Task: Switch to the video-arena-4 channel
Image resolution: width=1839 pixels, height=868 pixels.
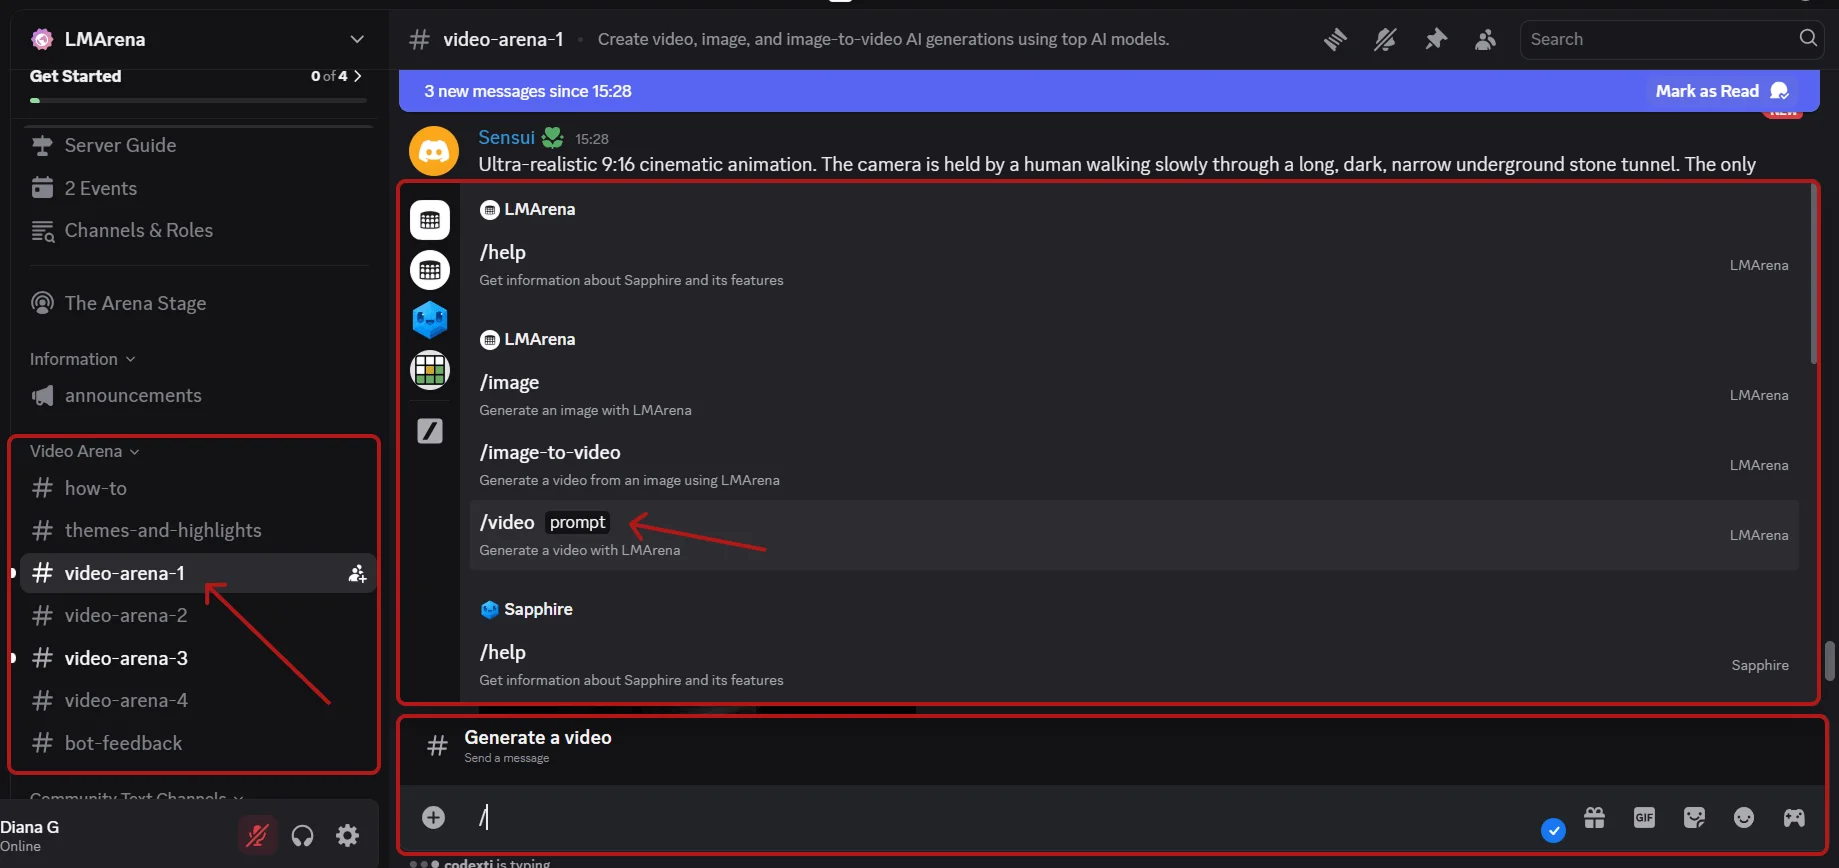Action: click(196, 701)
